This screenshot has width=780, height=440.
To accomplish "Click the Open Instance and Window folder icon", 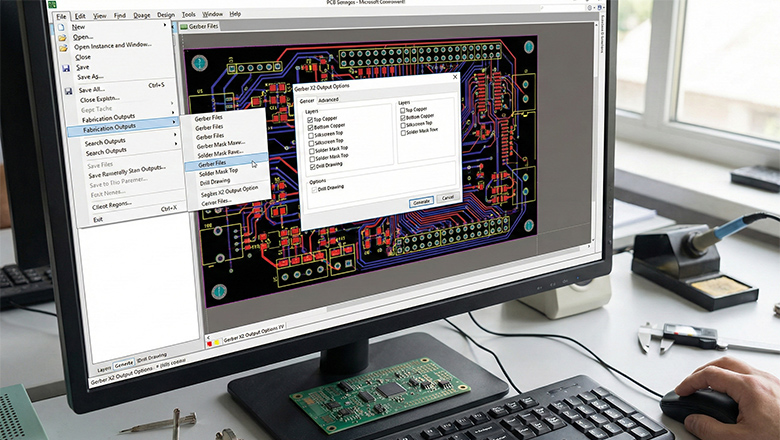I will click(x=63, y=46).
